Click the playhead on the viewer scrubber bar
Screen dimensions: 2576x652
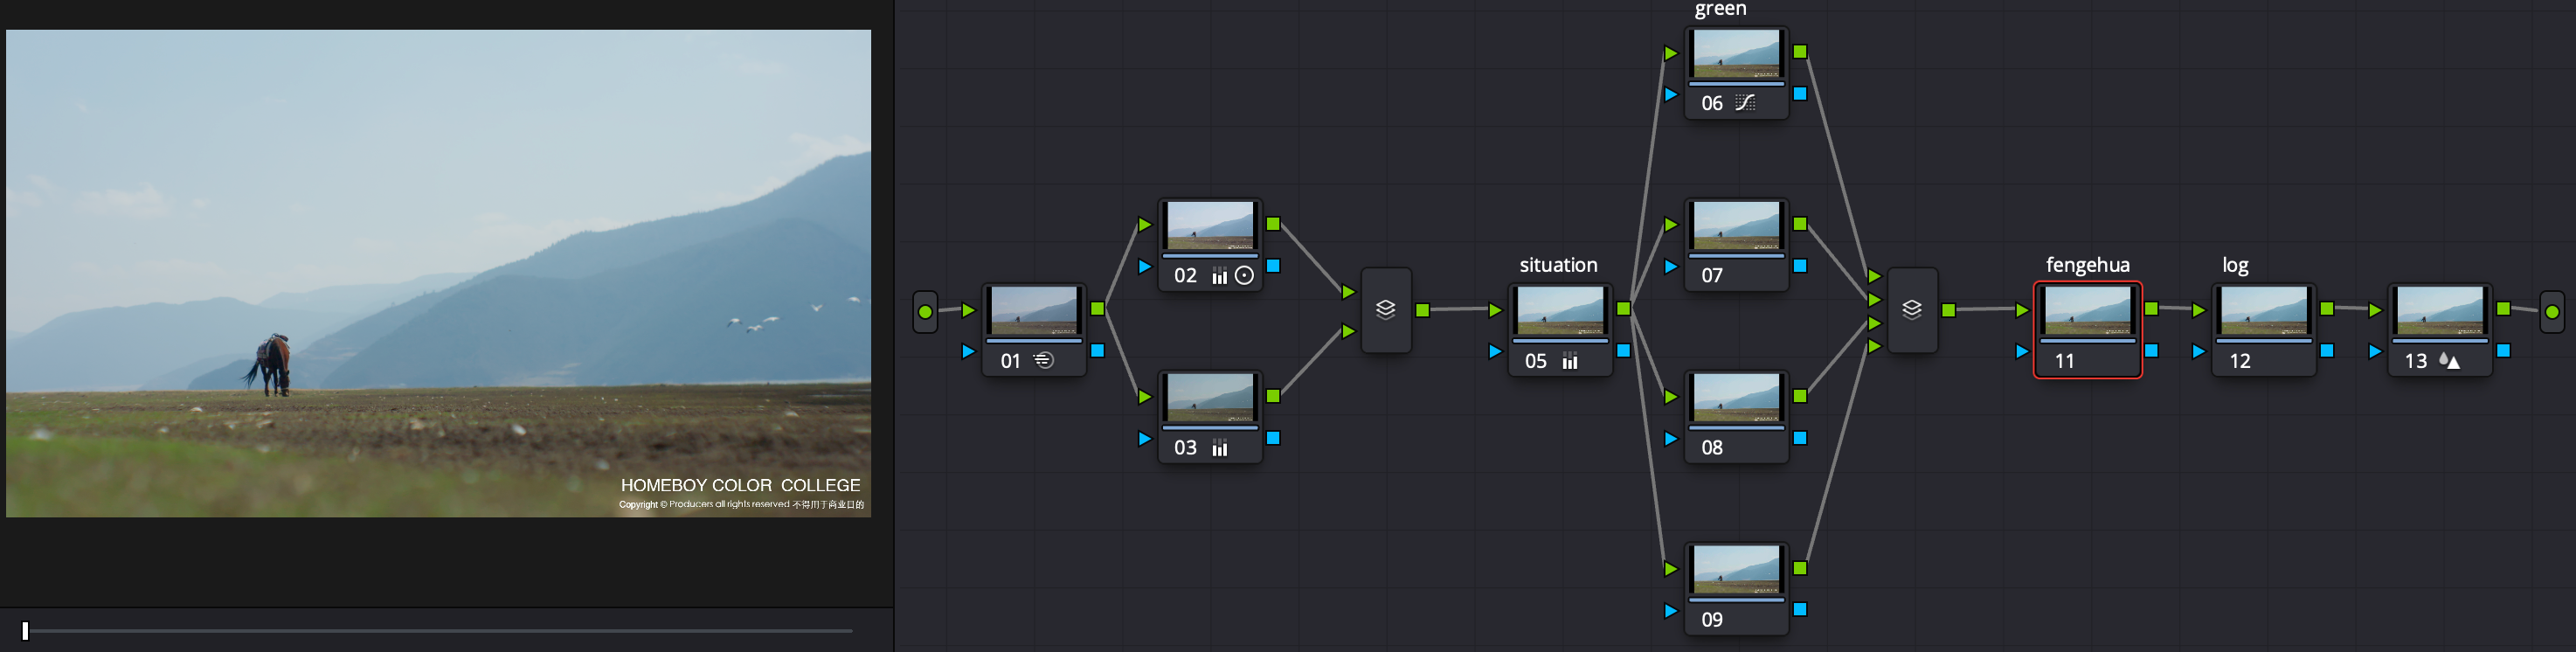click(26, 631)
